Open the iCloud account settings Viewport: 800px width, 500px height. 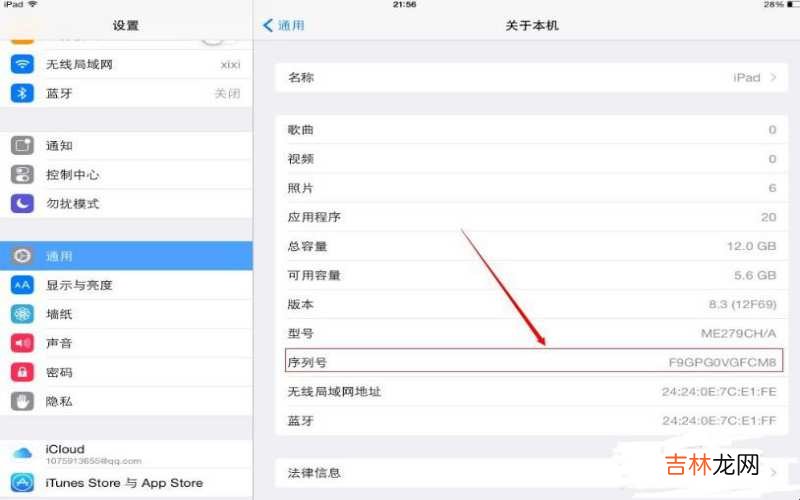pos(126,454)
